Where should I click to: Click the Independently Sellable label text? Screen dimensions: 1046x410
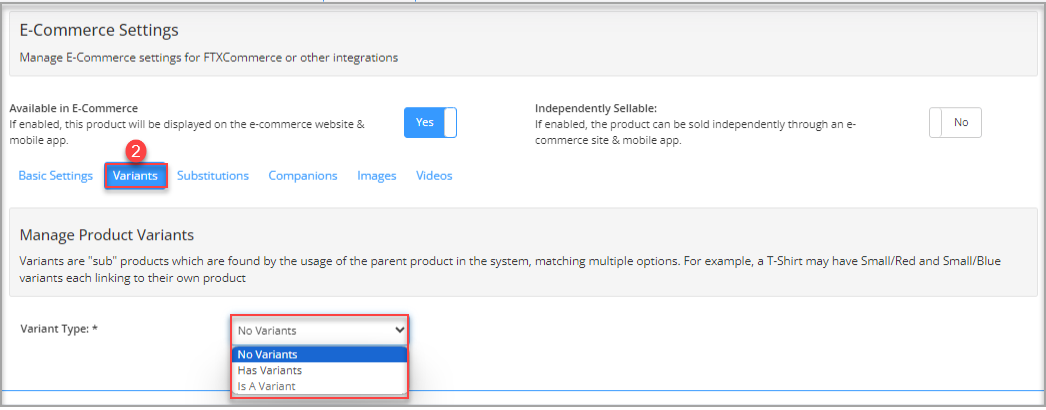[596, 108]
